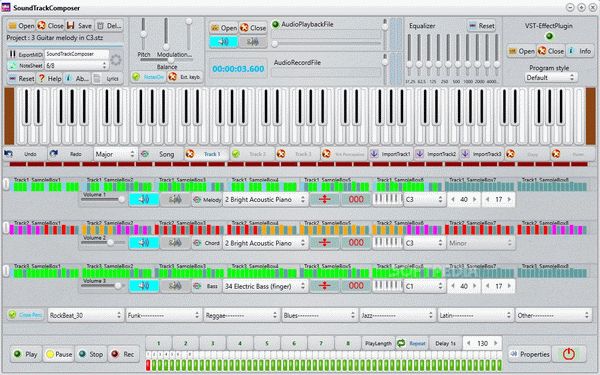
Task: Click Track 1 red 000 counter button
Action: (x=356, y=199)
